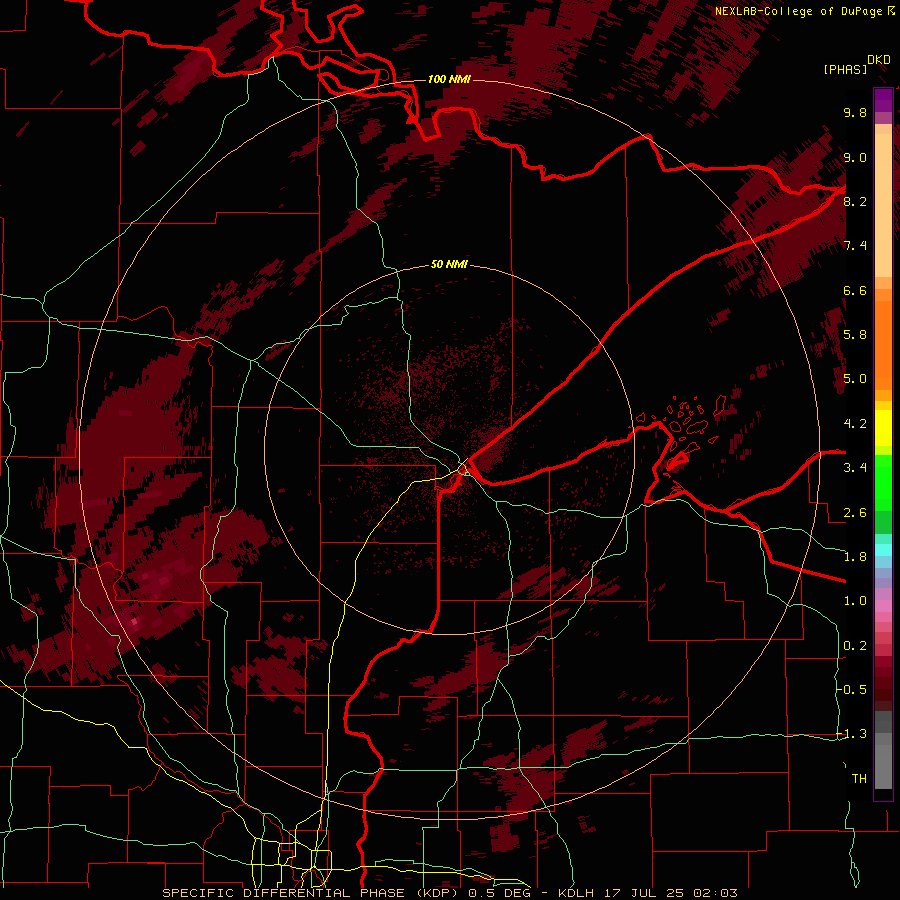Click the 9.8 value on the color scale
Screen dimensions: 900x900
pyautogui.click(x=855, y=112)
